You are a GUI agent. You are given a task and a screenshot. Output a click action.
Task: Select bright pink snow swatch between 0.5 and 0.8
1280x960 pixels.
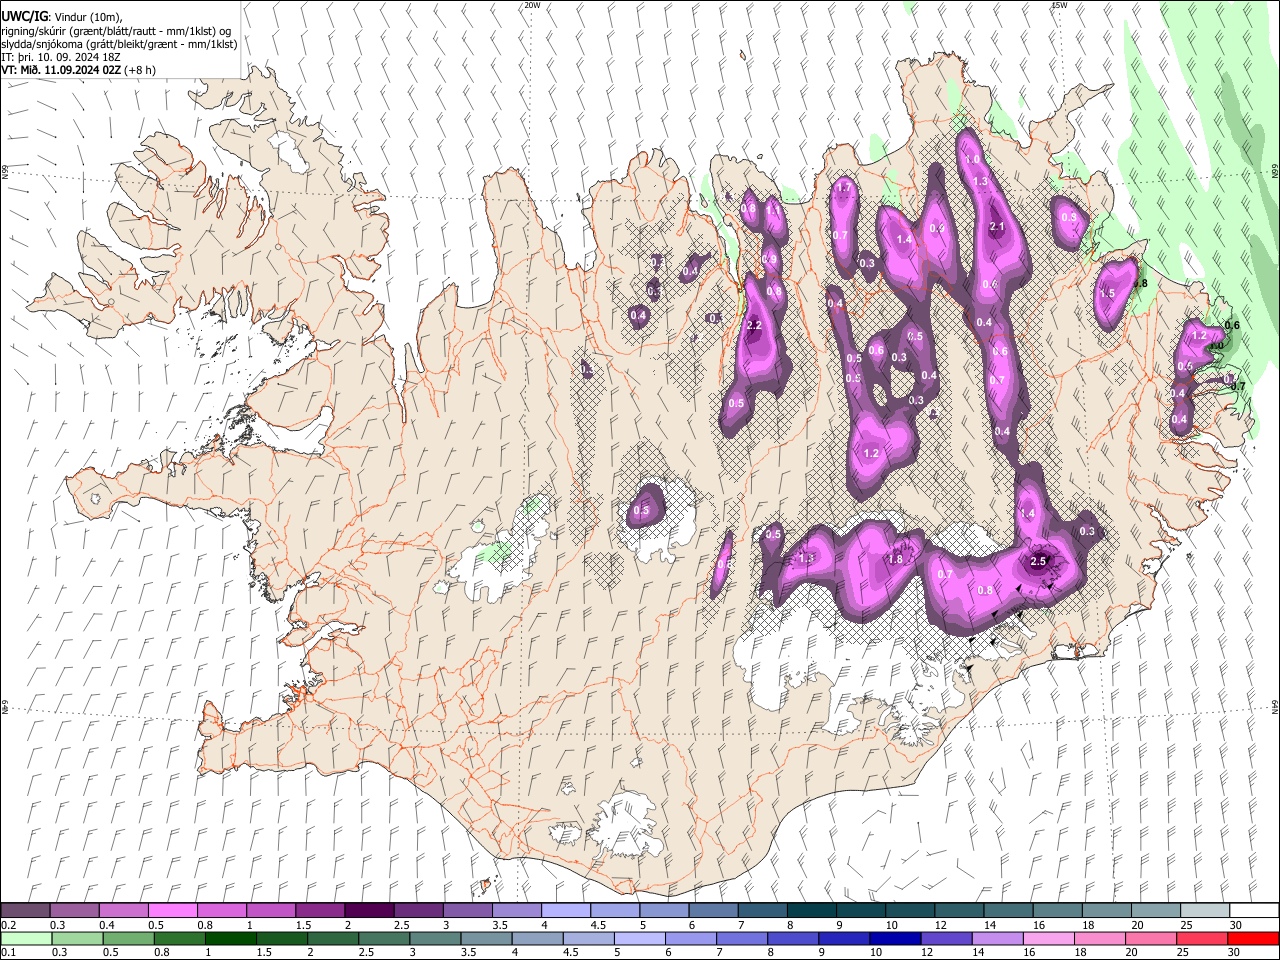coord(172,911)
